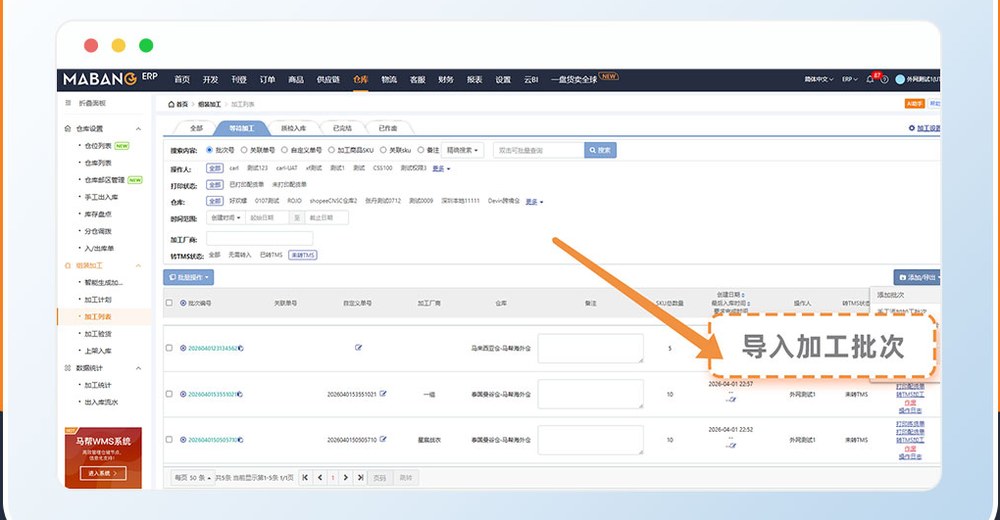The width and height of the screenshot is (1000, 520).
Task: Expand details of batch 2026040153551021
Action: 183,394
